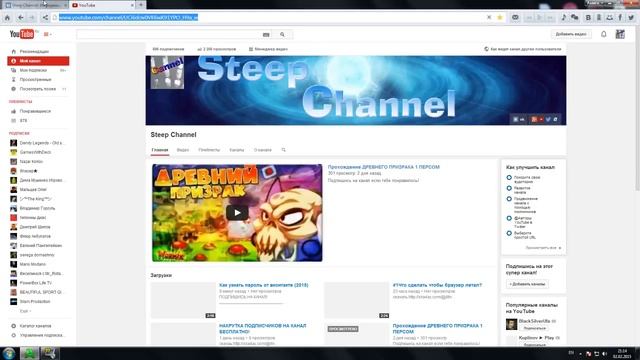Open video Как узнать пароль от вконтакте

[x=264, y=285]
